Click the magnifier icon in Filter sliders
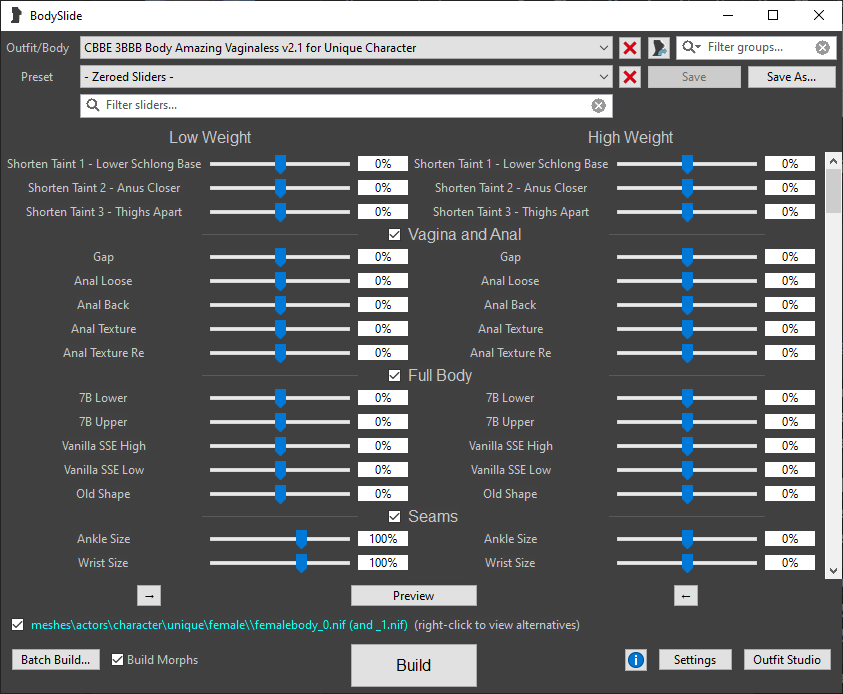The height and width of the screenshot is (694, 843). tap(93, 105)
